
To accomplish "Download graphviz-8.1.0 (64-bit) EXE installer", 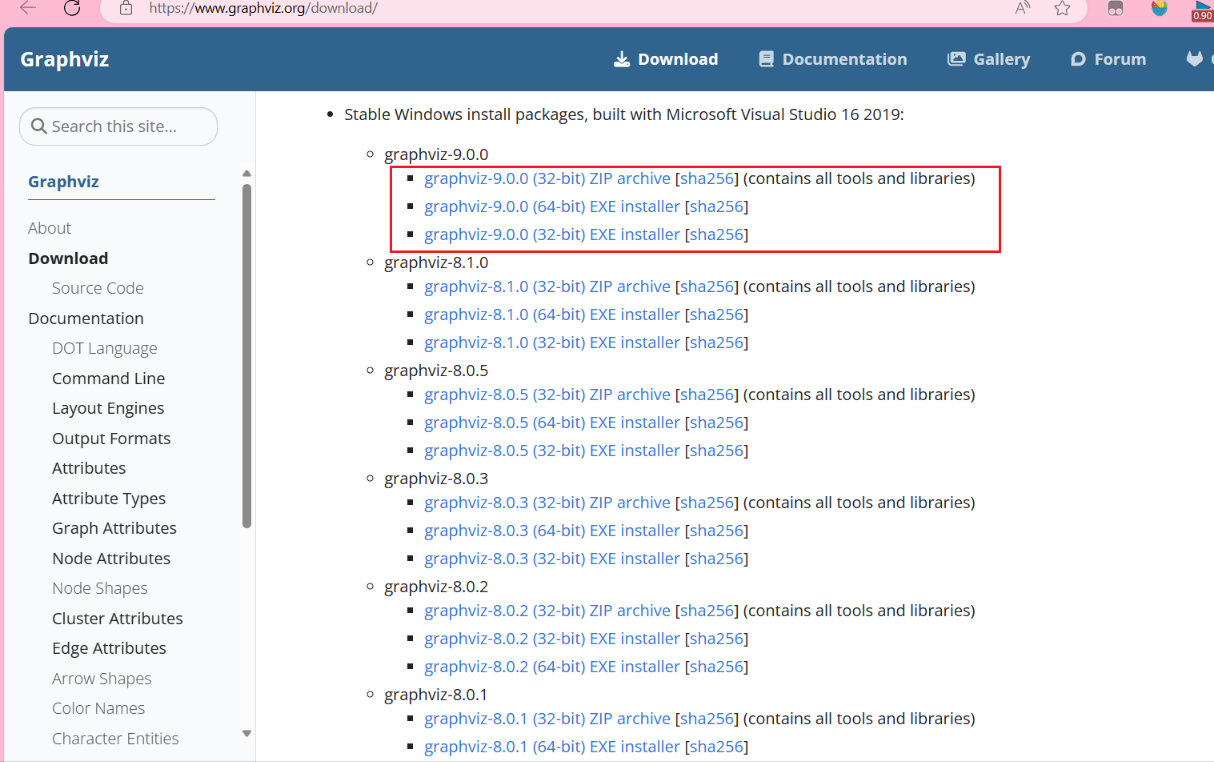I will pyautogui.click(x=552, y=314).
